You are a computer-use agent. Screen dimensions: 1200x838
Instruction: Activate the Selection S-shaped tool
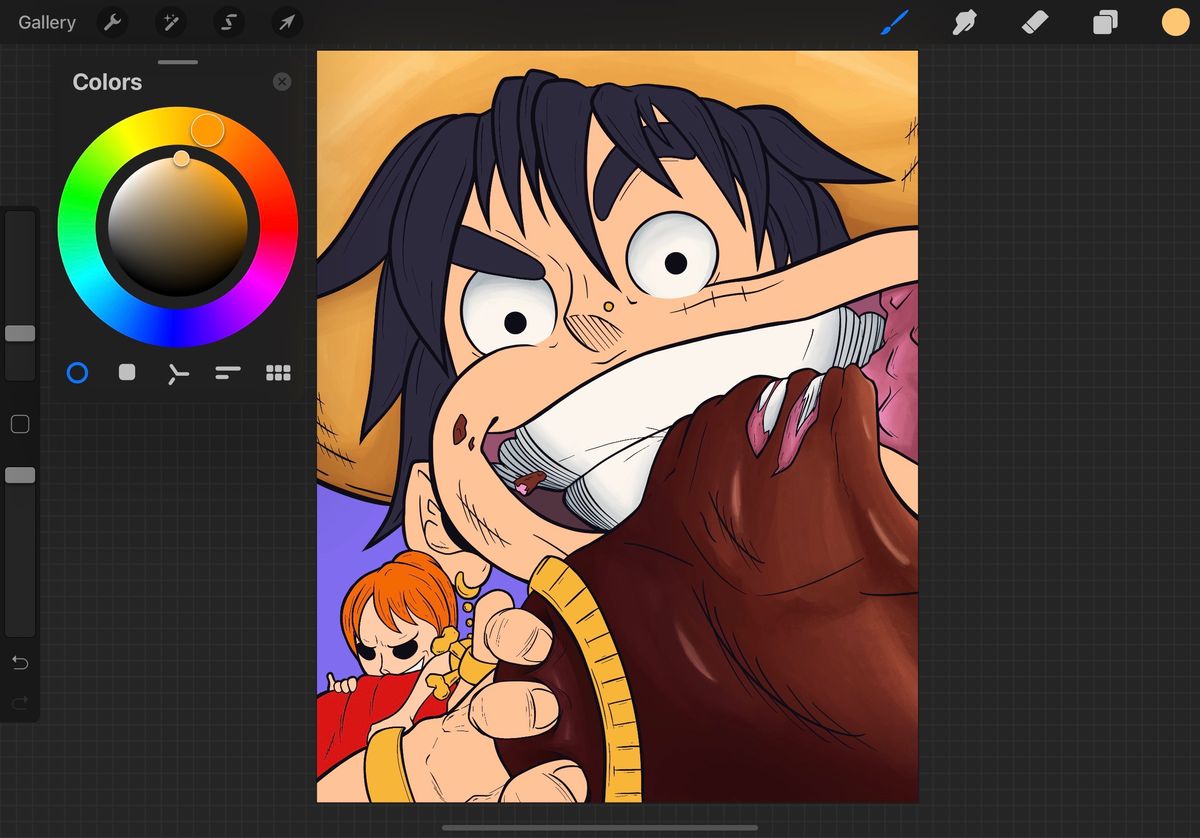coord(229,22)
